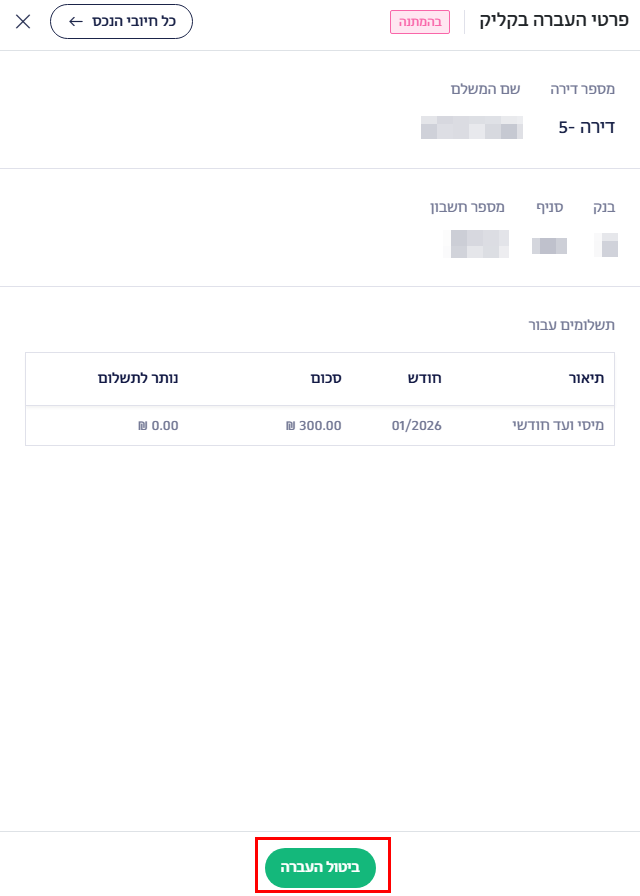This screenshot has height=896, width=640.
Task: Click the בהמתנה status badge
Action: (x=420, y=22)
